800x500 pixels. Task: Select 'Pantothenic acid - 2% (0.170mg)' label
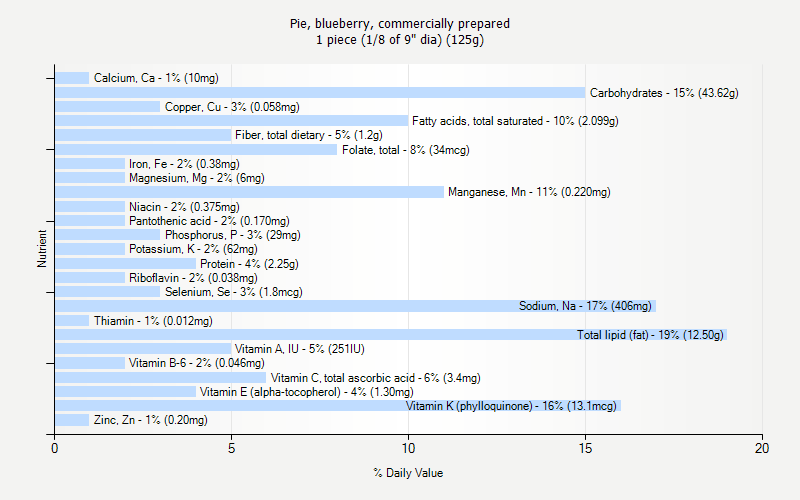(x=209, y=221)
